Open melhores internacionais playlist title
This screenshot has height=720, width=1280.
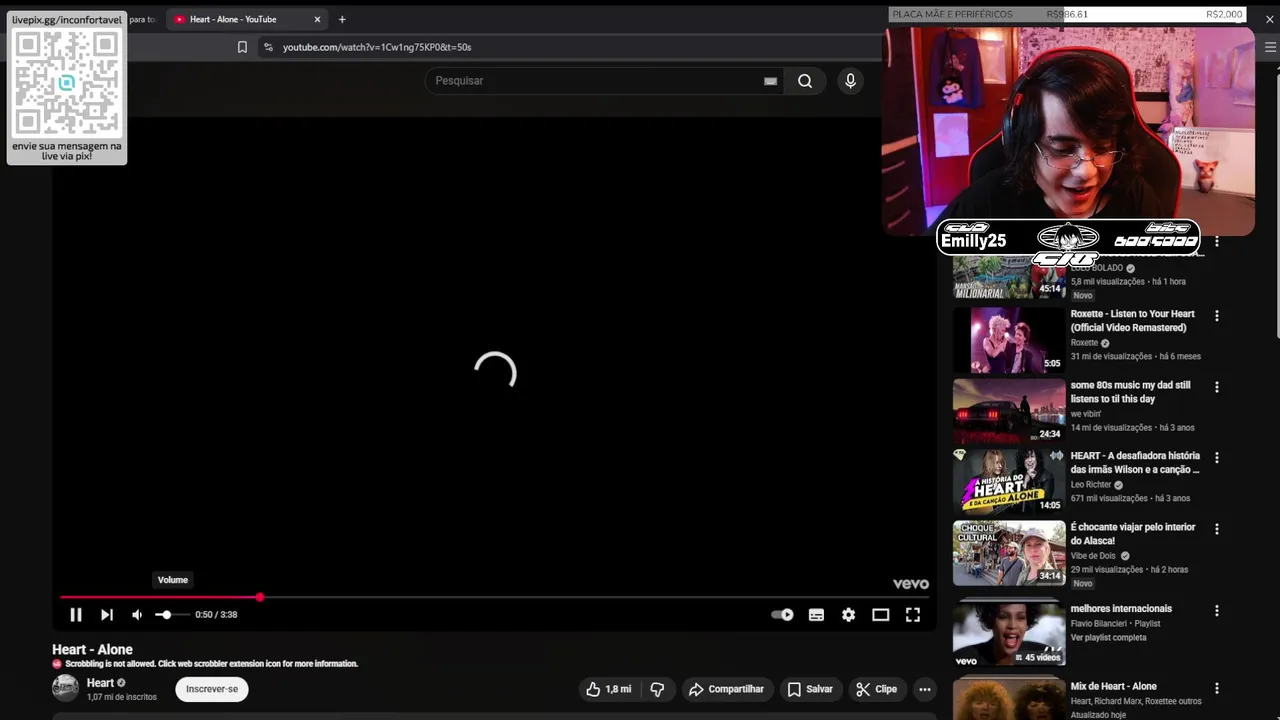point(1121,609)
